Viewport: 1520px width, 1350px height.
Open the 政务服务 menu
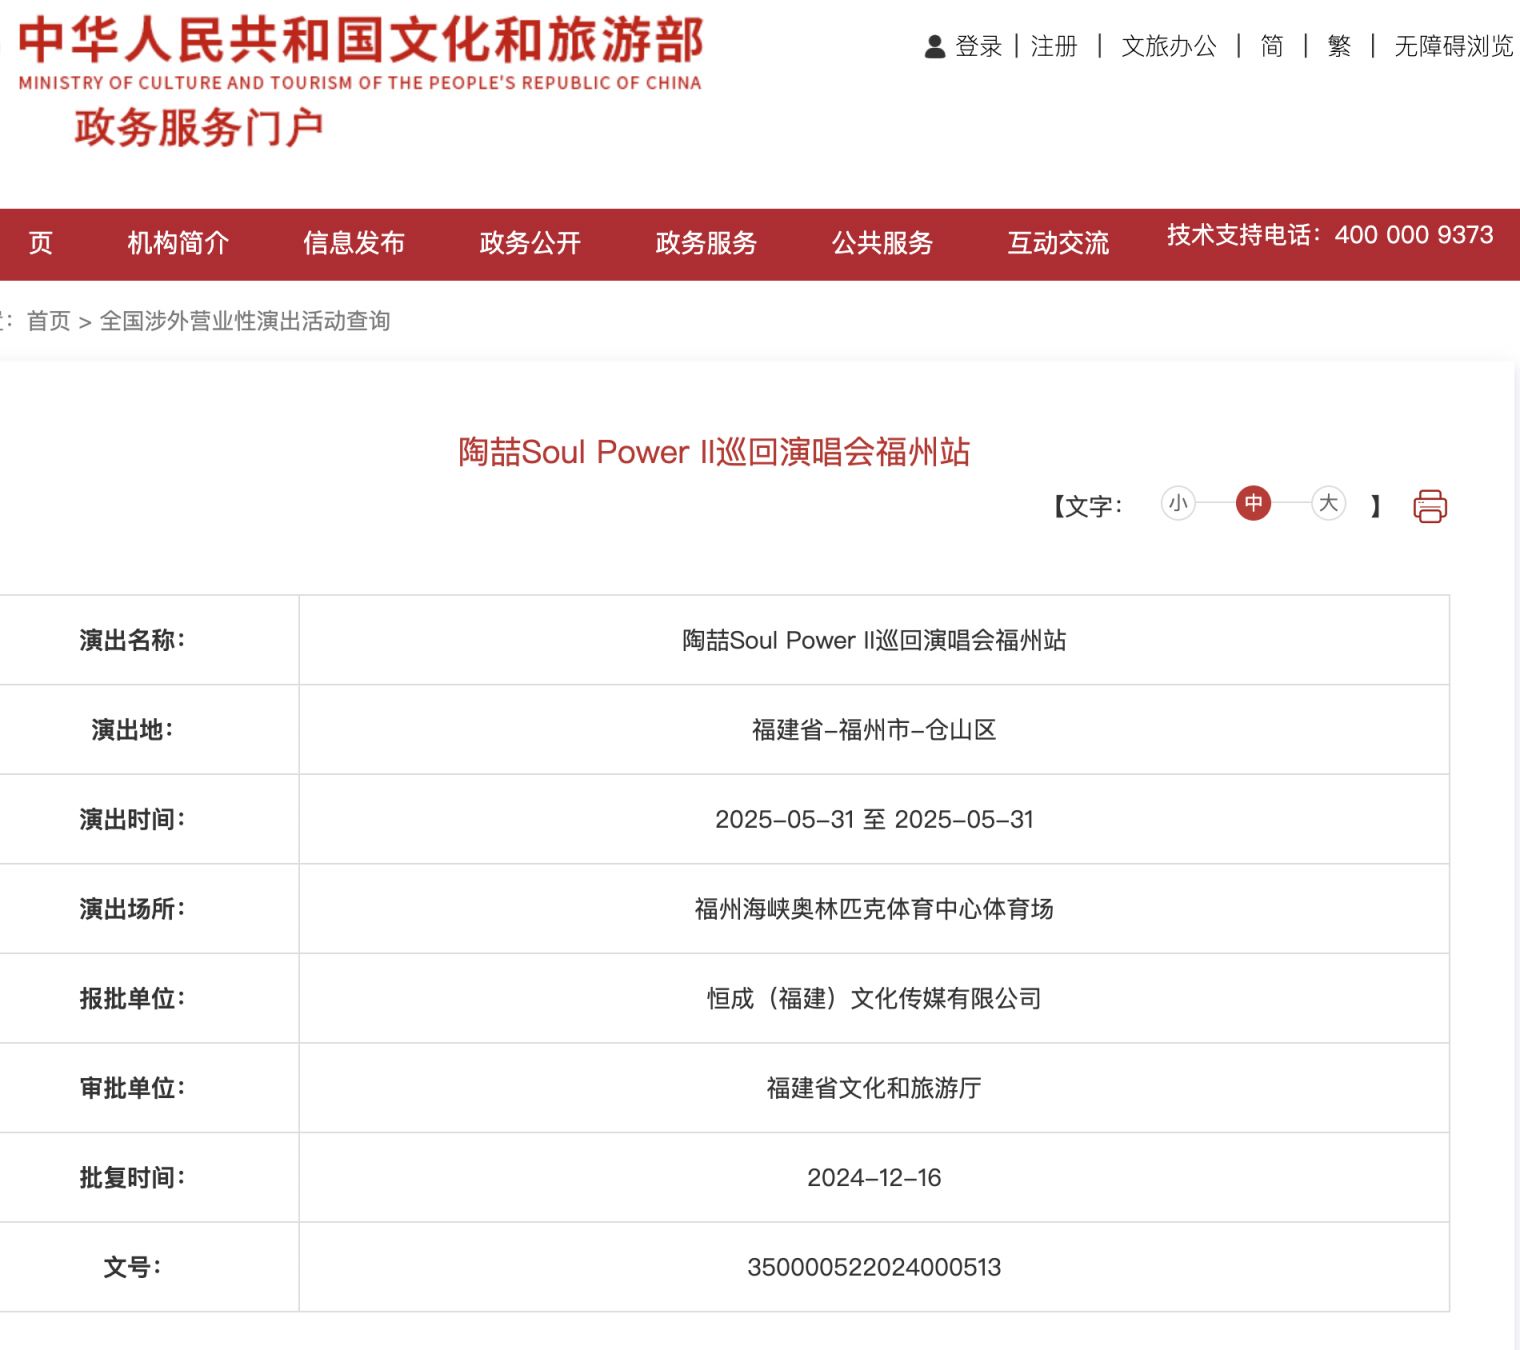(706, 243)
